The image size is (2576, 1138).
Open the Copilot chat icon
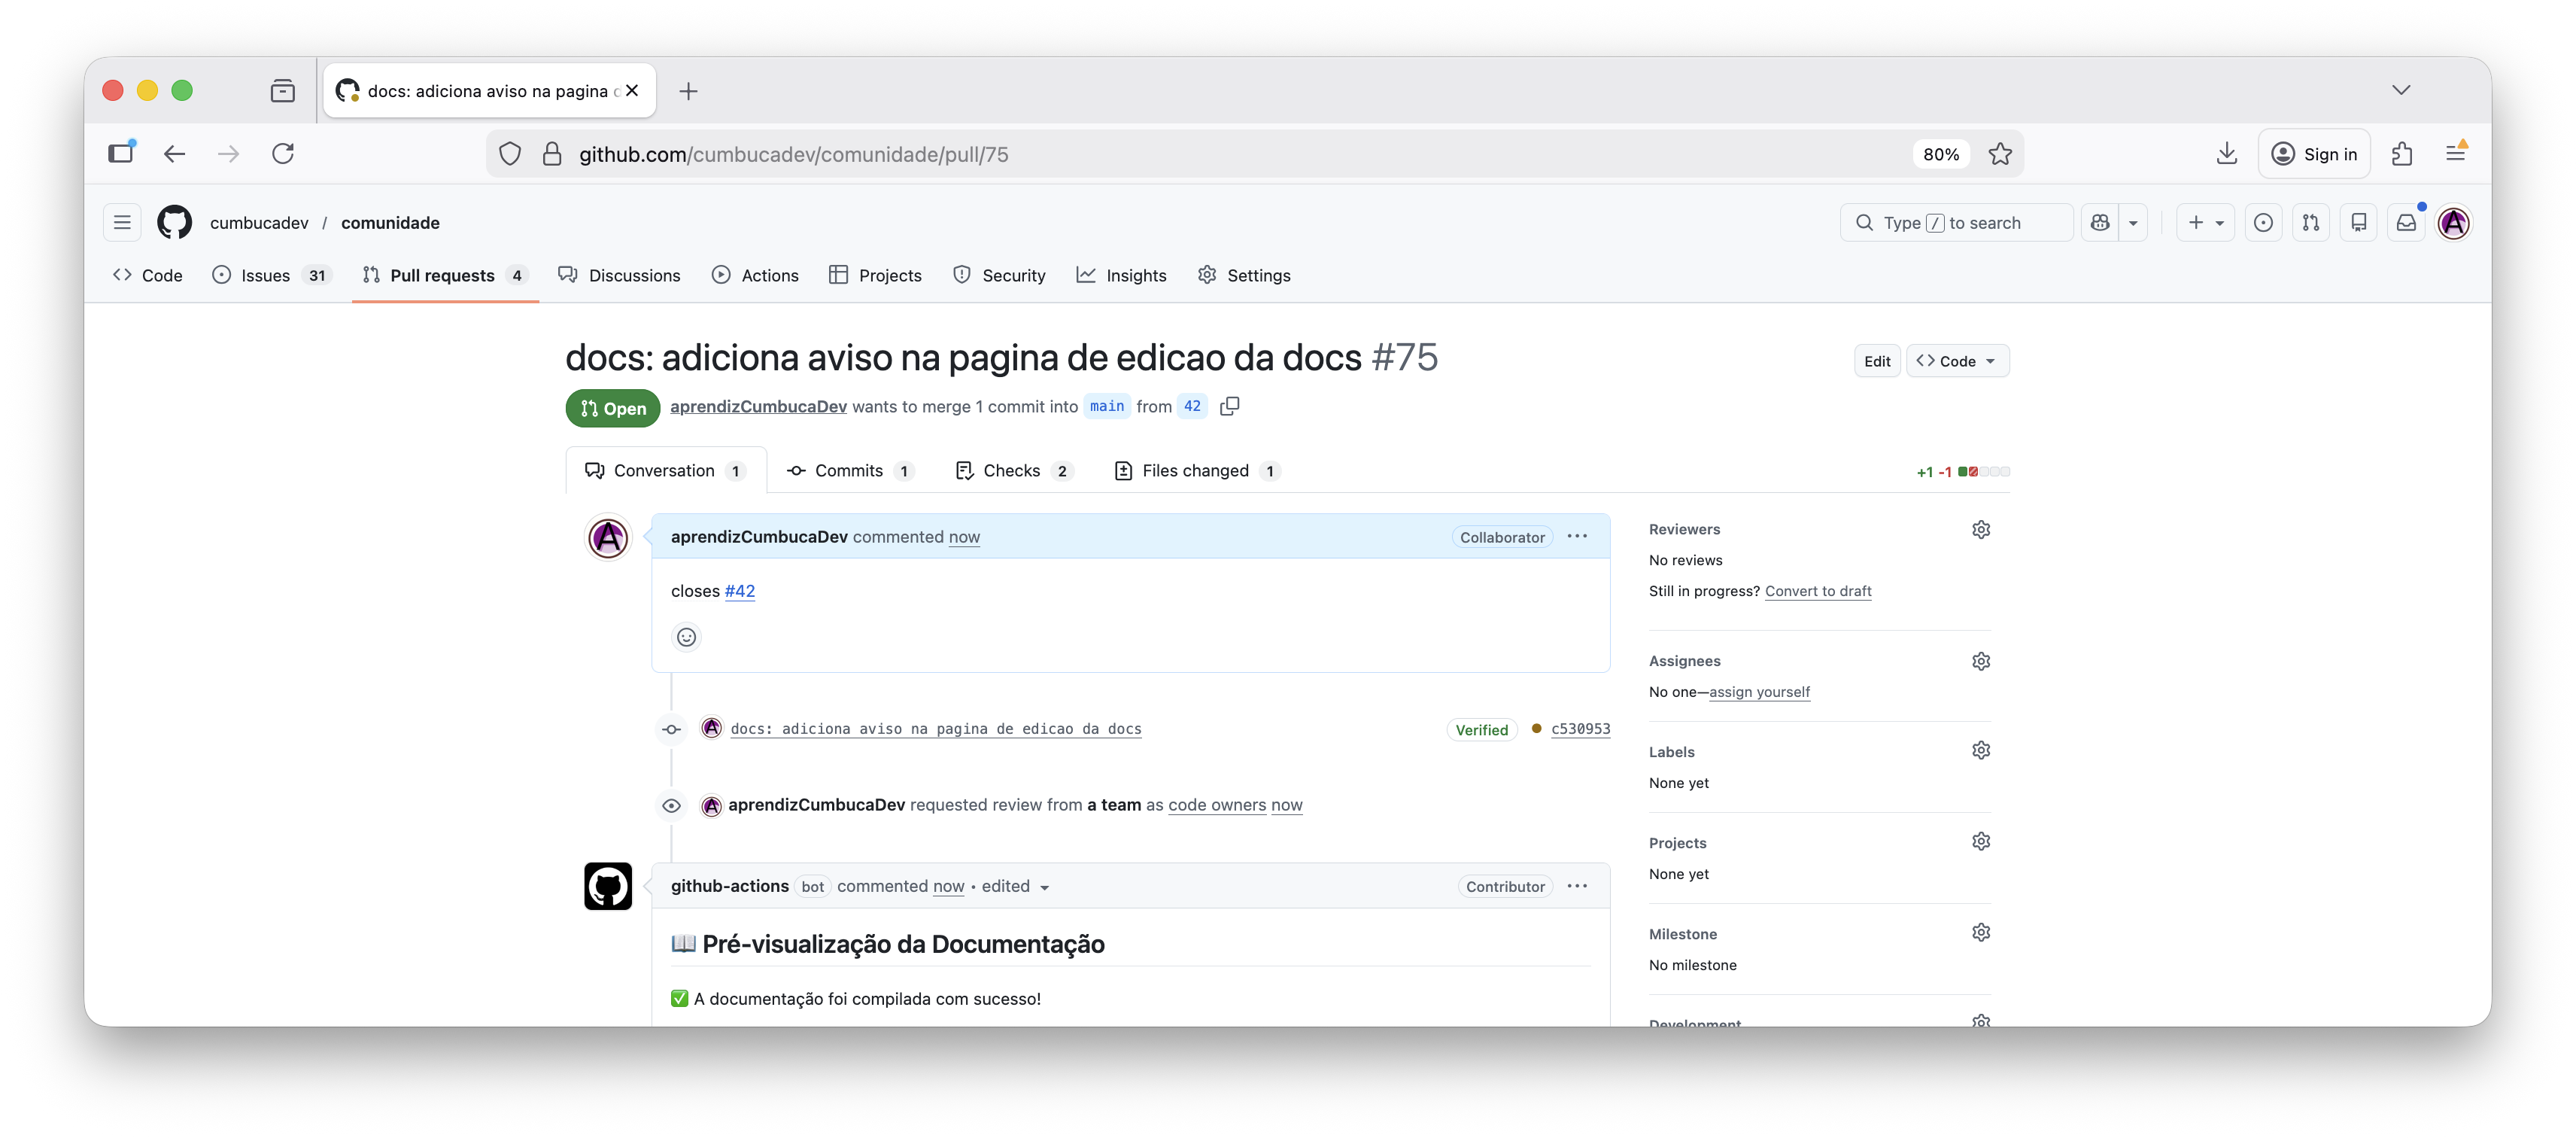(x=2099, y=222)
